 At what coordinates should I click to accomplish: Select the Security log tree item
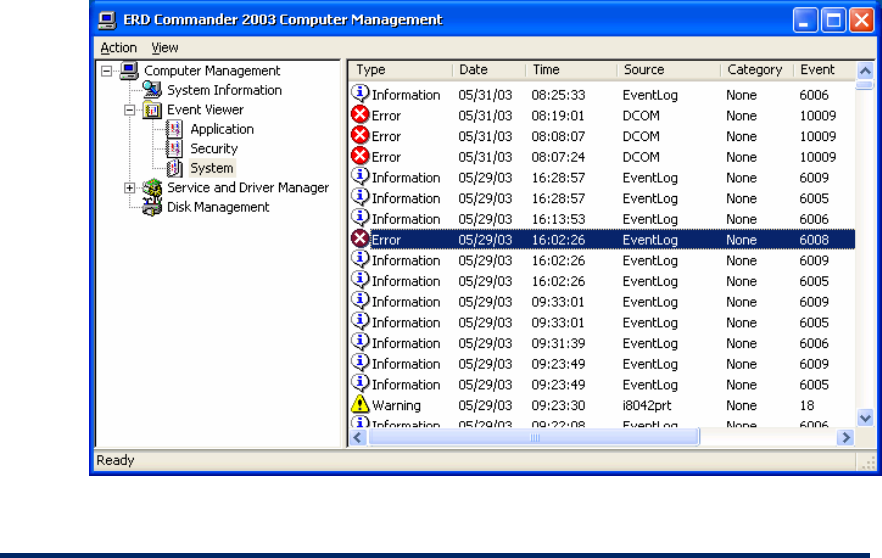point(214,148)
